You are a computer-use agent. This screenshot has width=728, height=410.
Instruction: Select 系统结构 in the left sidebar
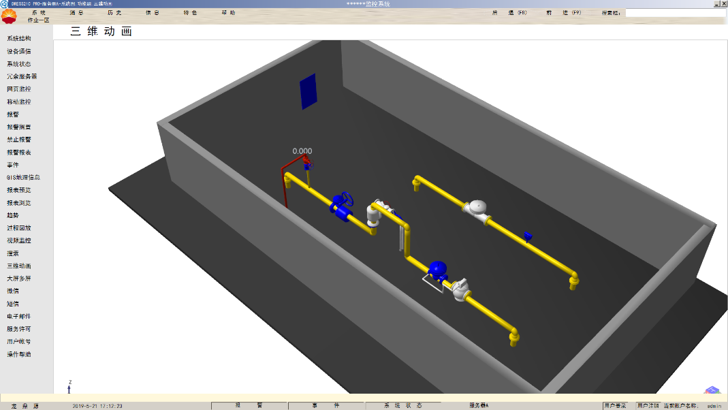pyautogui.click(x=19, y=39)
